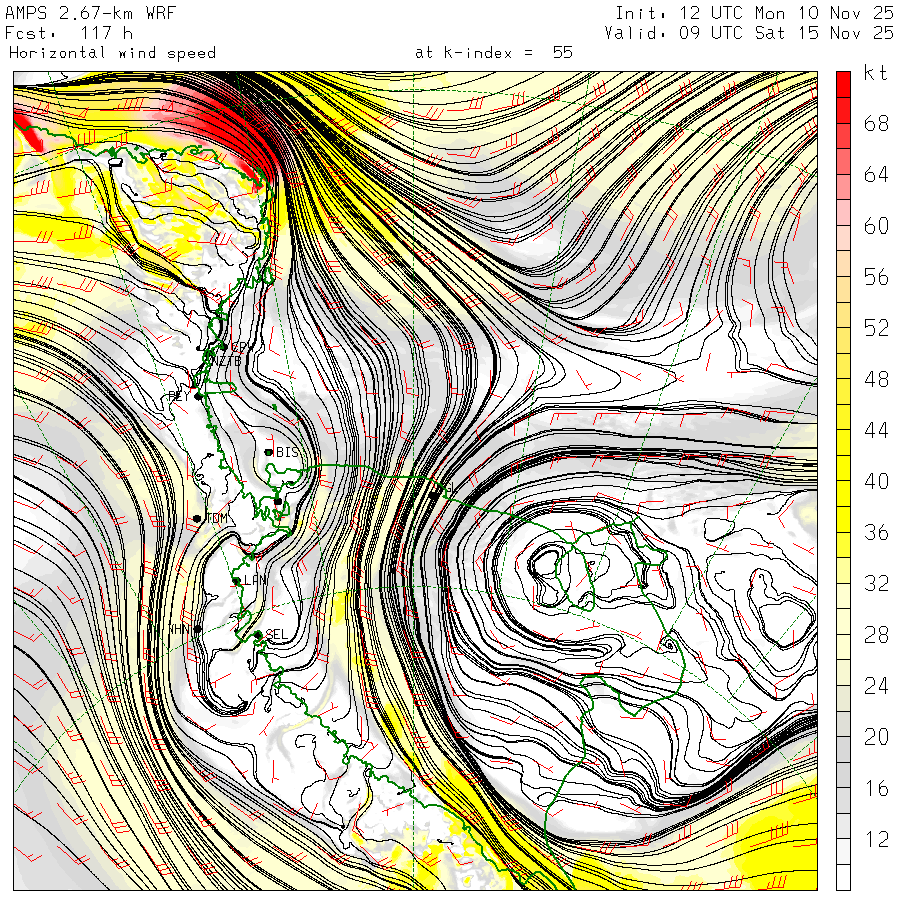Click the white swatch at colorbar bottom
This screenshot has width=900, height=900.
843,878
